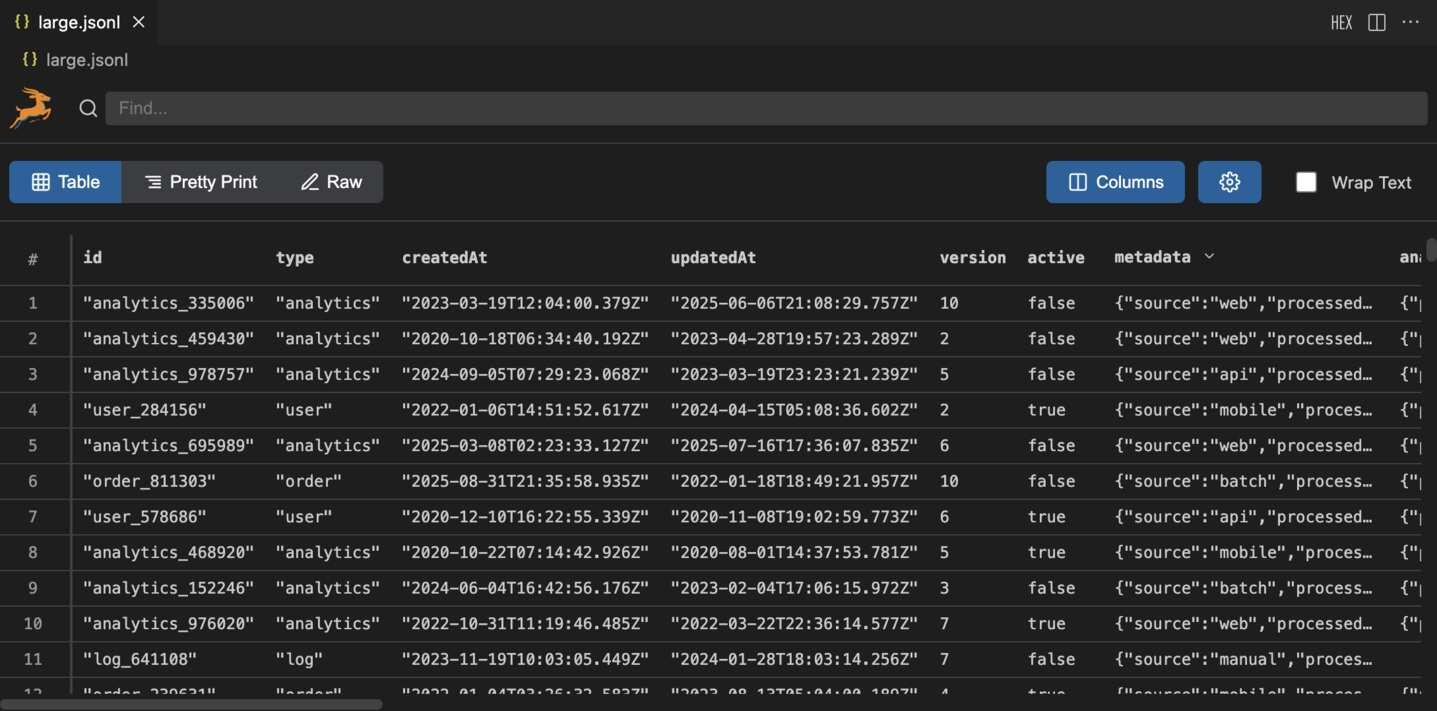This screenshot has width=1437, height=711.
Task: Click the type column header
Action: (295, 257)
